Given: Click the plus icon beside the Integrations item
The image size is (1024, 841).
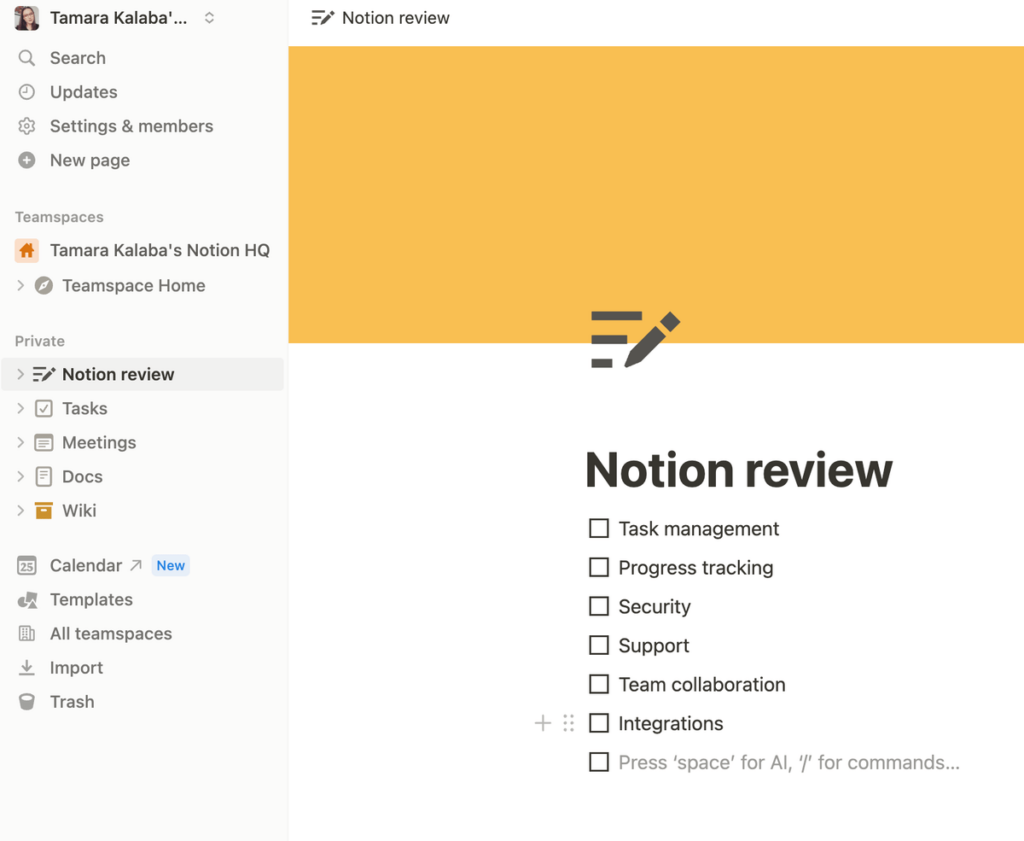Looking at the screenshot, I should (x=542, y=722).
